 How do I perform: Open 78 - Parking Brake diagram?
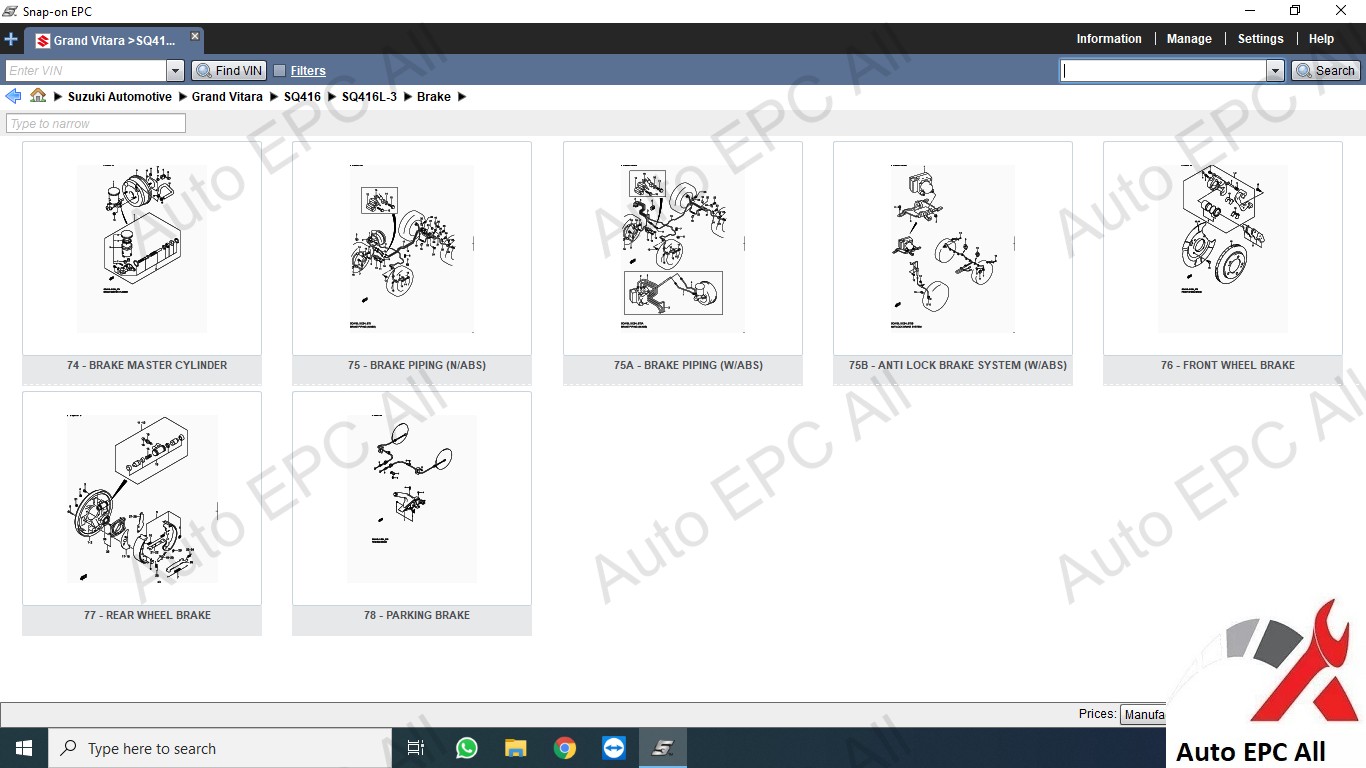coord(412,512)
